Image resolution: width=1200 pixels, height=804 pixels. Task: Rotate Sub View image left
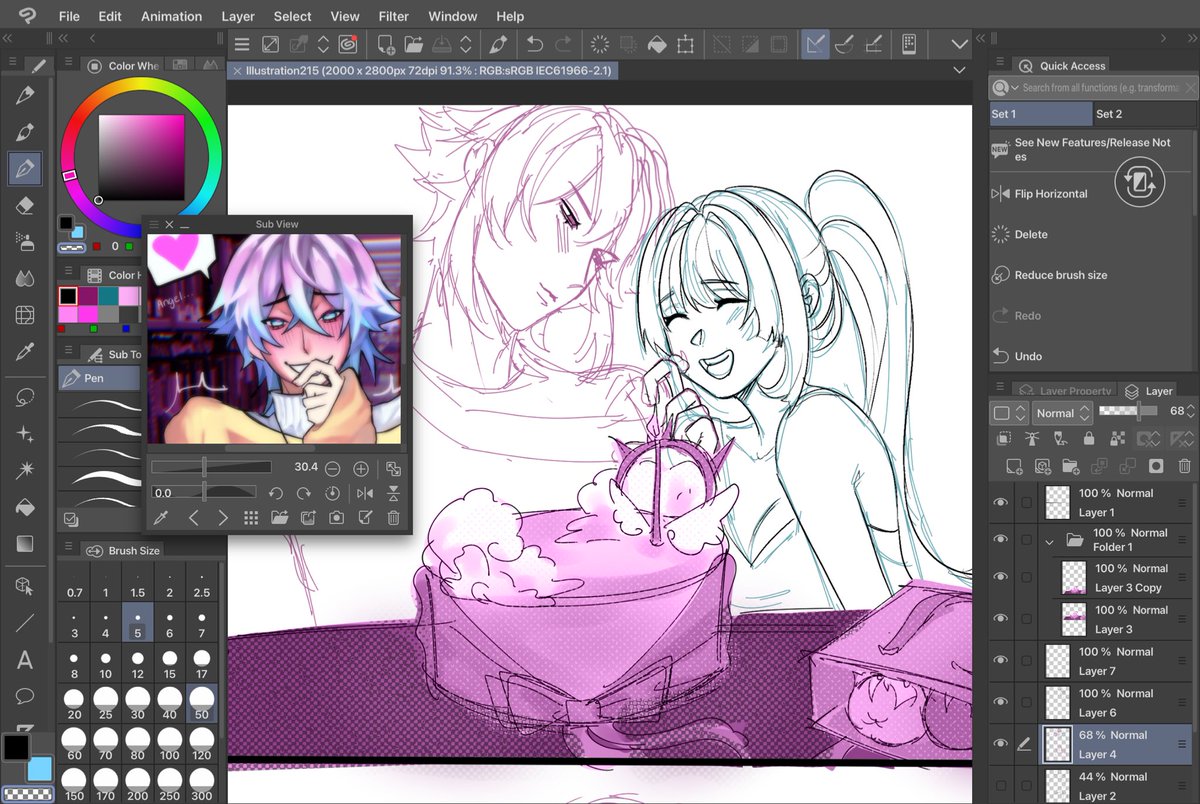click(276, 493)
